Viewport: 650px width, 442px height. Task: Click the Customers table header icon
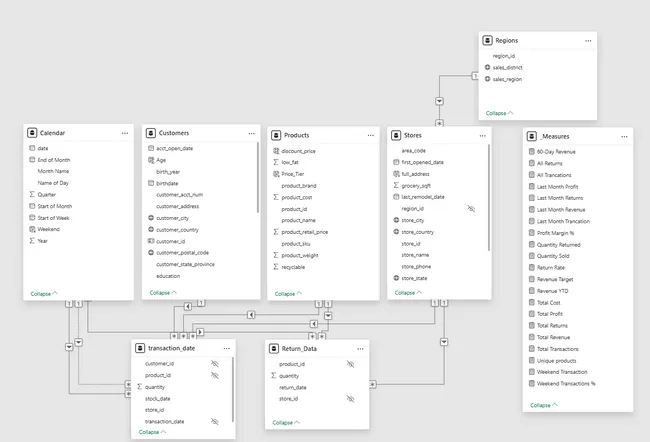point(151,133)
